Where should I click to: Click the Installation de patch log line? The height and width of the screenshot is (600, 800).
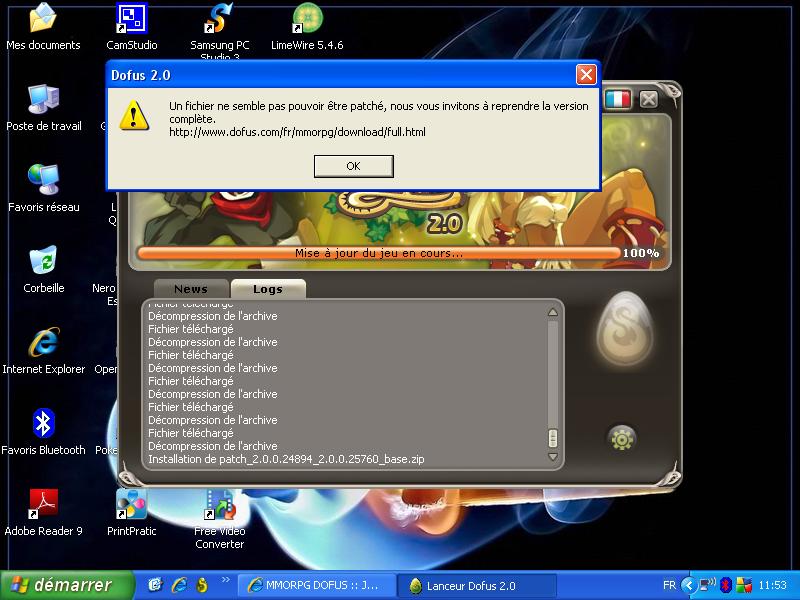pos(286,459)
